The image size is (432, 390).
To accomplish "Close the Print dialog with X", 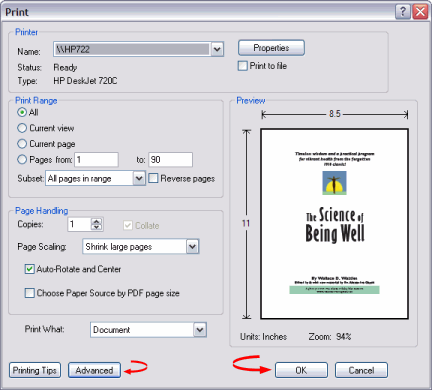I will pyautogui.click(x=420, y=12).
